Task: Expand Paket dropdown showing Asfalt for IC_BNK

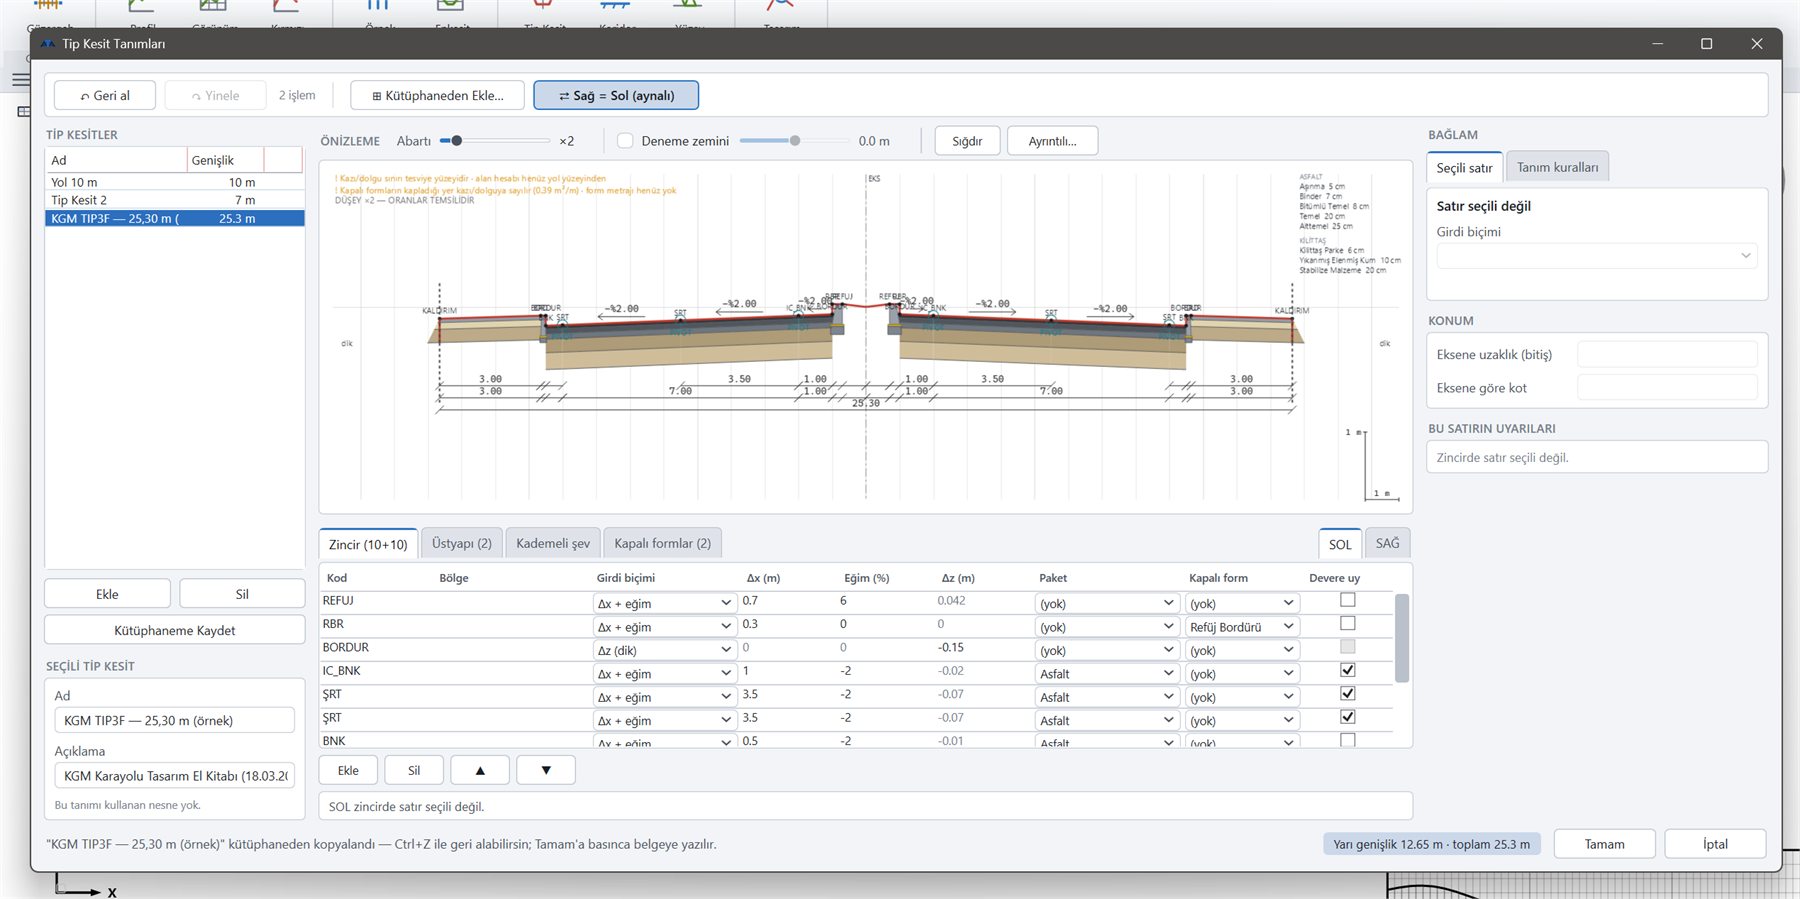Action: click(1107, 674)
